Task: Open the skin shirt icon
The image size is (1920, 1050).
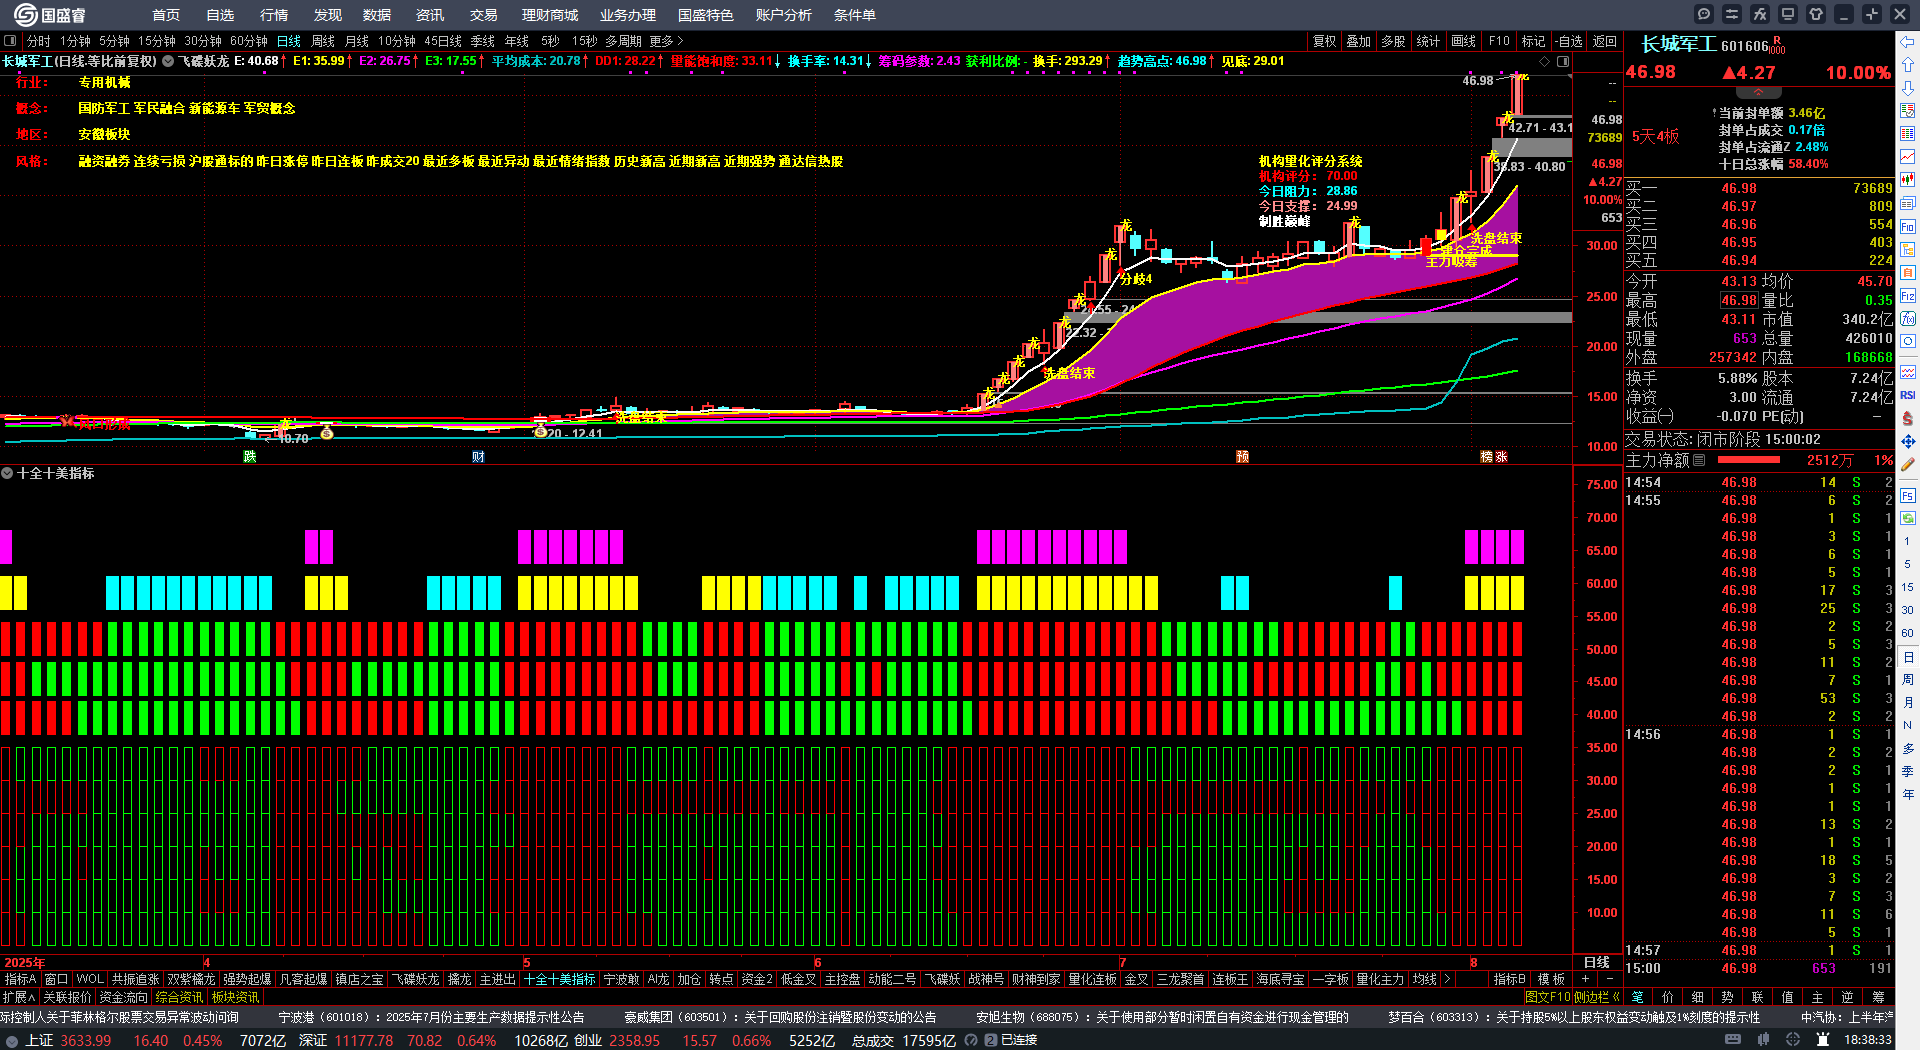Action: [x=1816, y=14]
